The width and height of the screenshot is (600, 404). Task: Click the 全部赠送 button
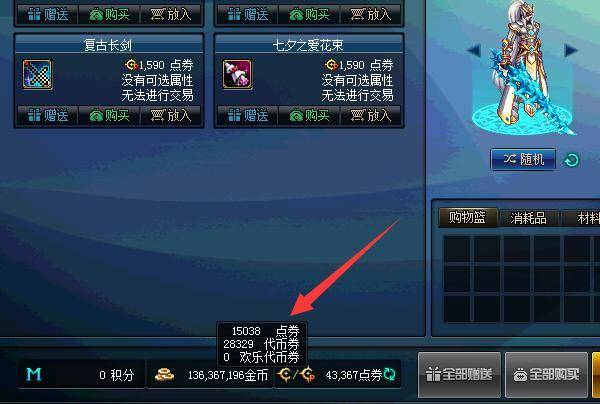(x=459, y=375)
